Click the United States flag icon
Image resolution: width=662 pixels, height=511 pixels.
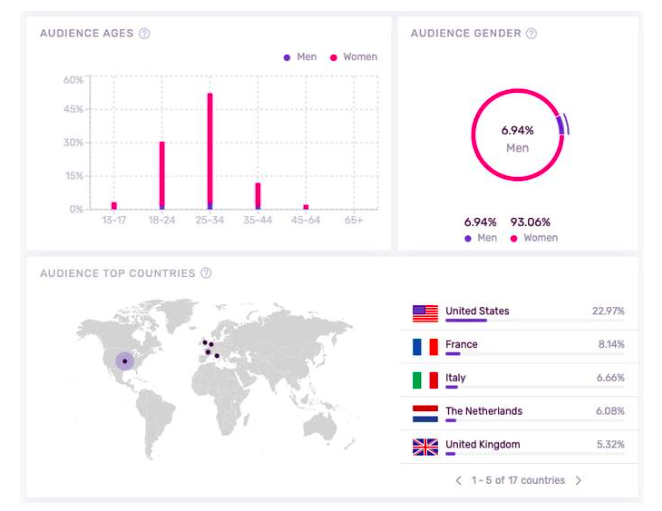click(425, 313)
